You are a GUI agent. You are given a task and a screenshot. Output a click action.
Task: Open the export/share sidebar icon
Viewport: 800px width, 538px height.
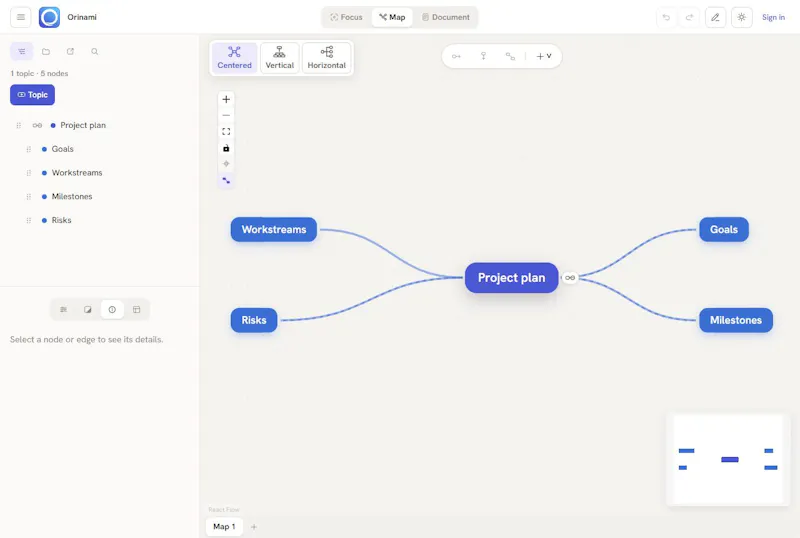coord(70,52)
